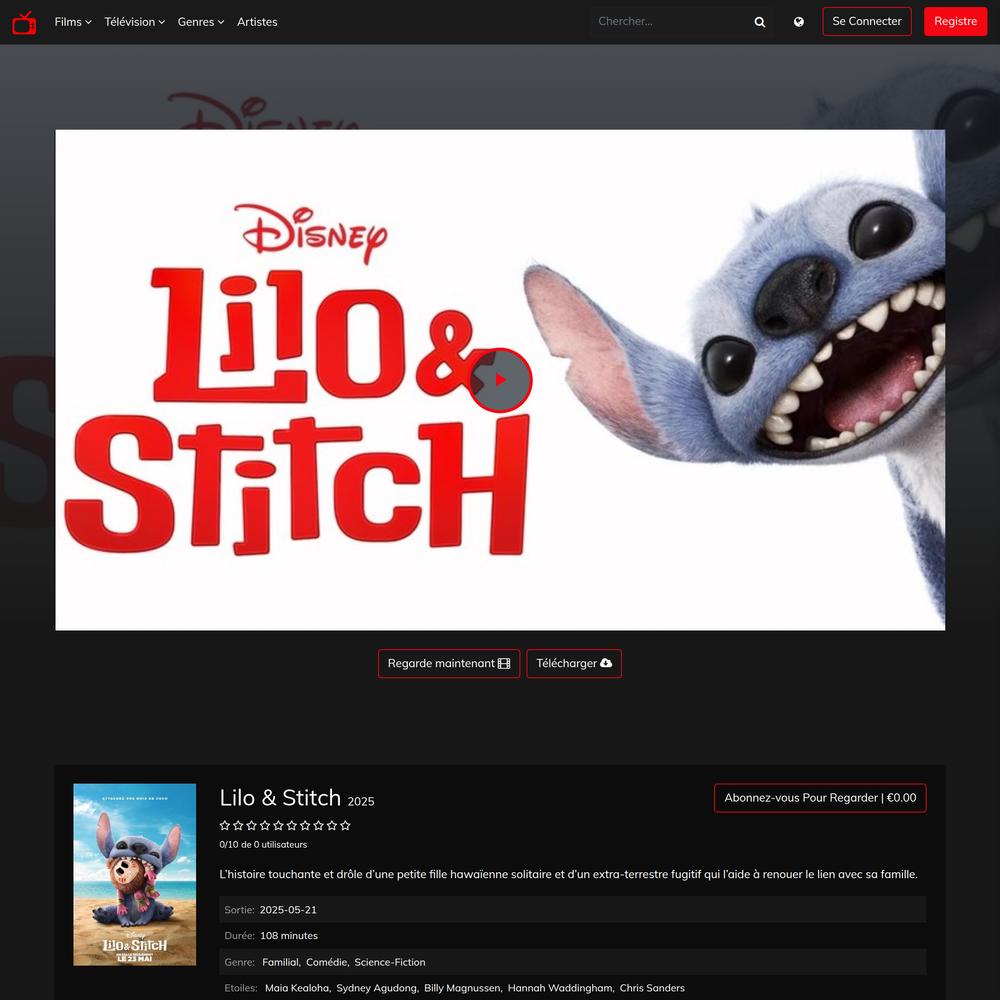Screen dimensions: 1000x1000
Task: Open actor Chris Sanders's page
Action: [x=652, y=988]
